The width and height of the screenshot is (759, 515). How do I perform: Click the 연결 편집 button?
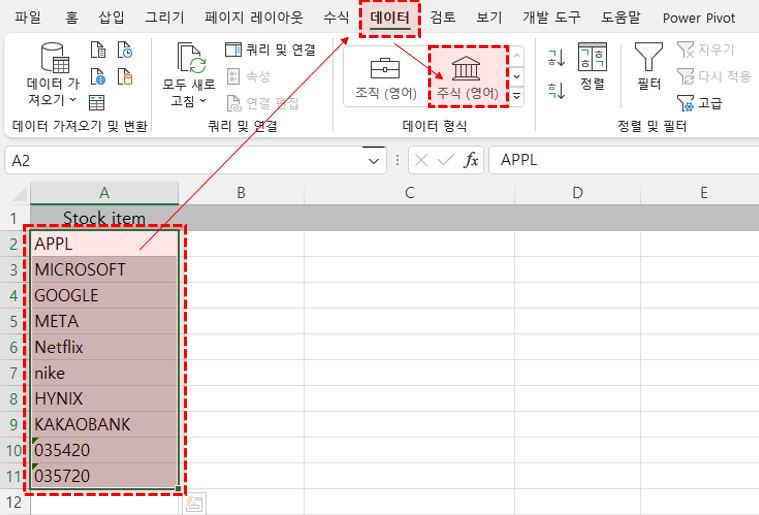[x=263, y=103]
